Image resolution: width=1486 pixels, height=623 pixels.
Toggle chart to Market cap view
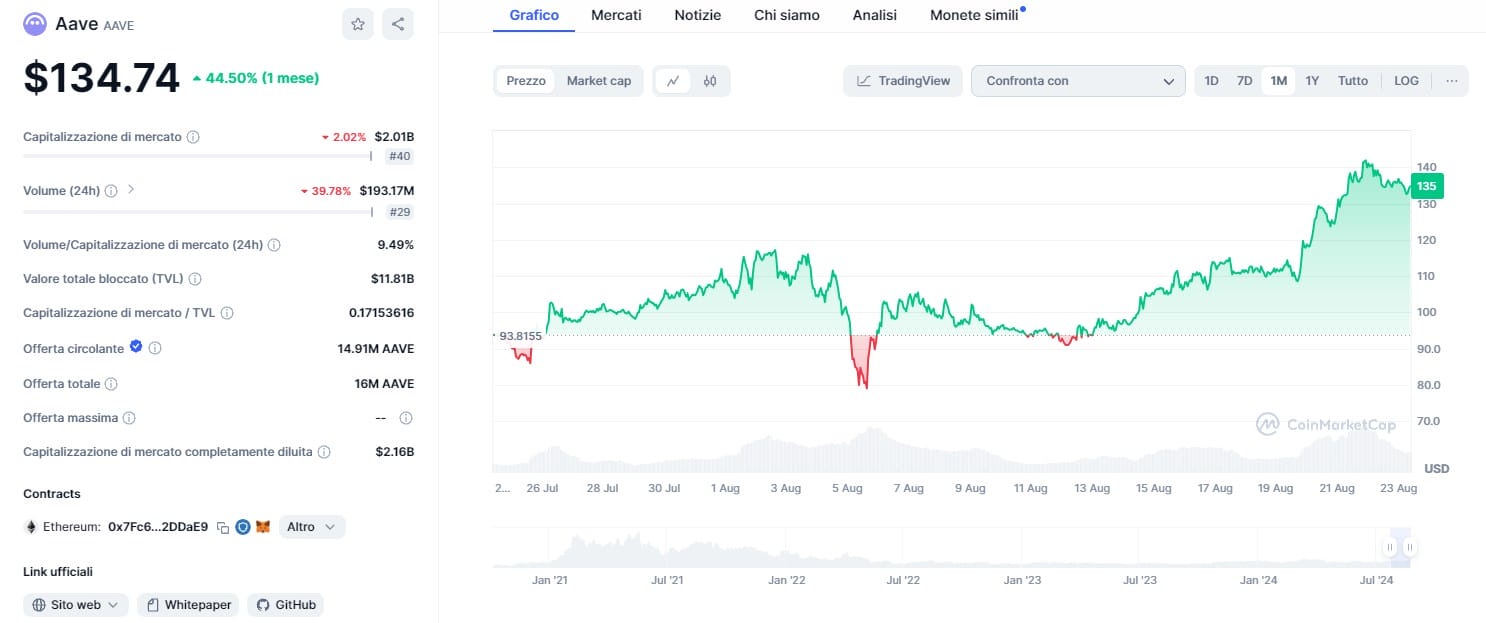pyautogui.click(x=599, y=81)
